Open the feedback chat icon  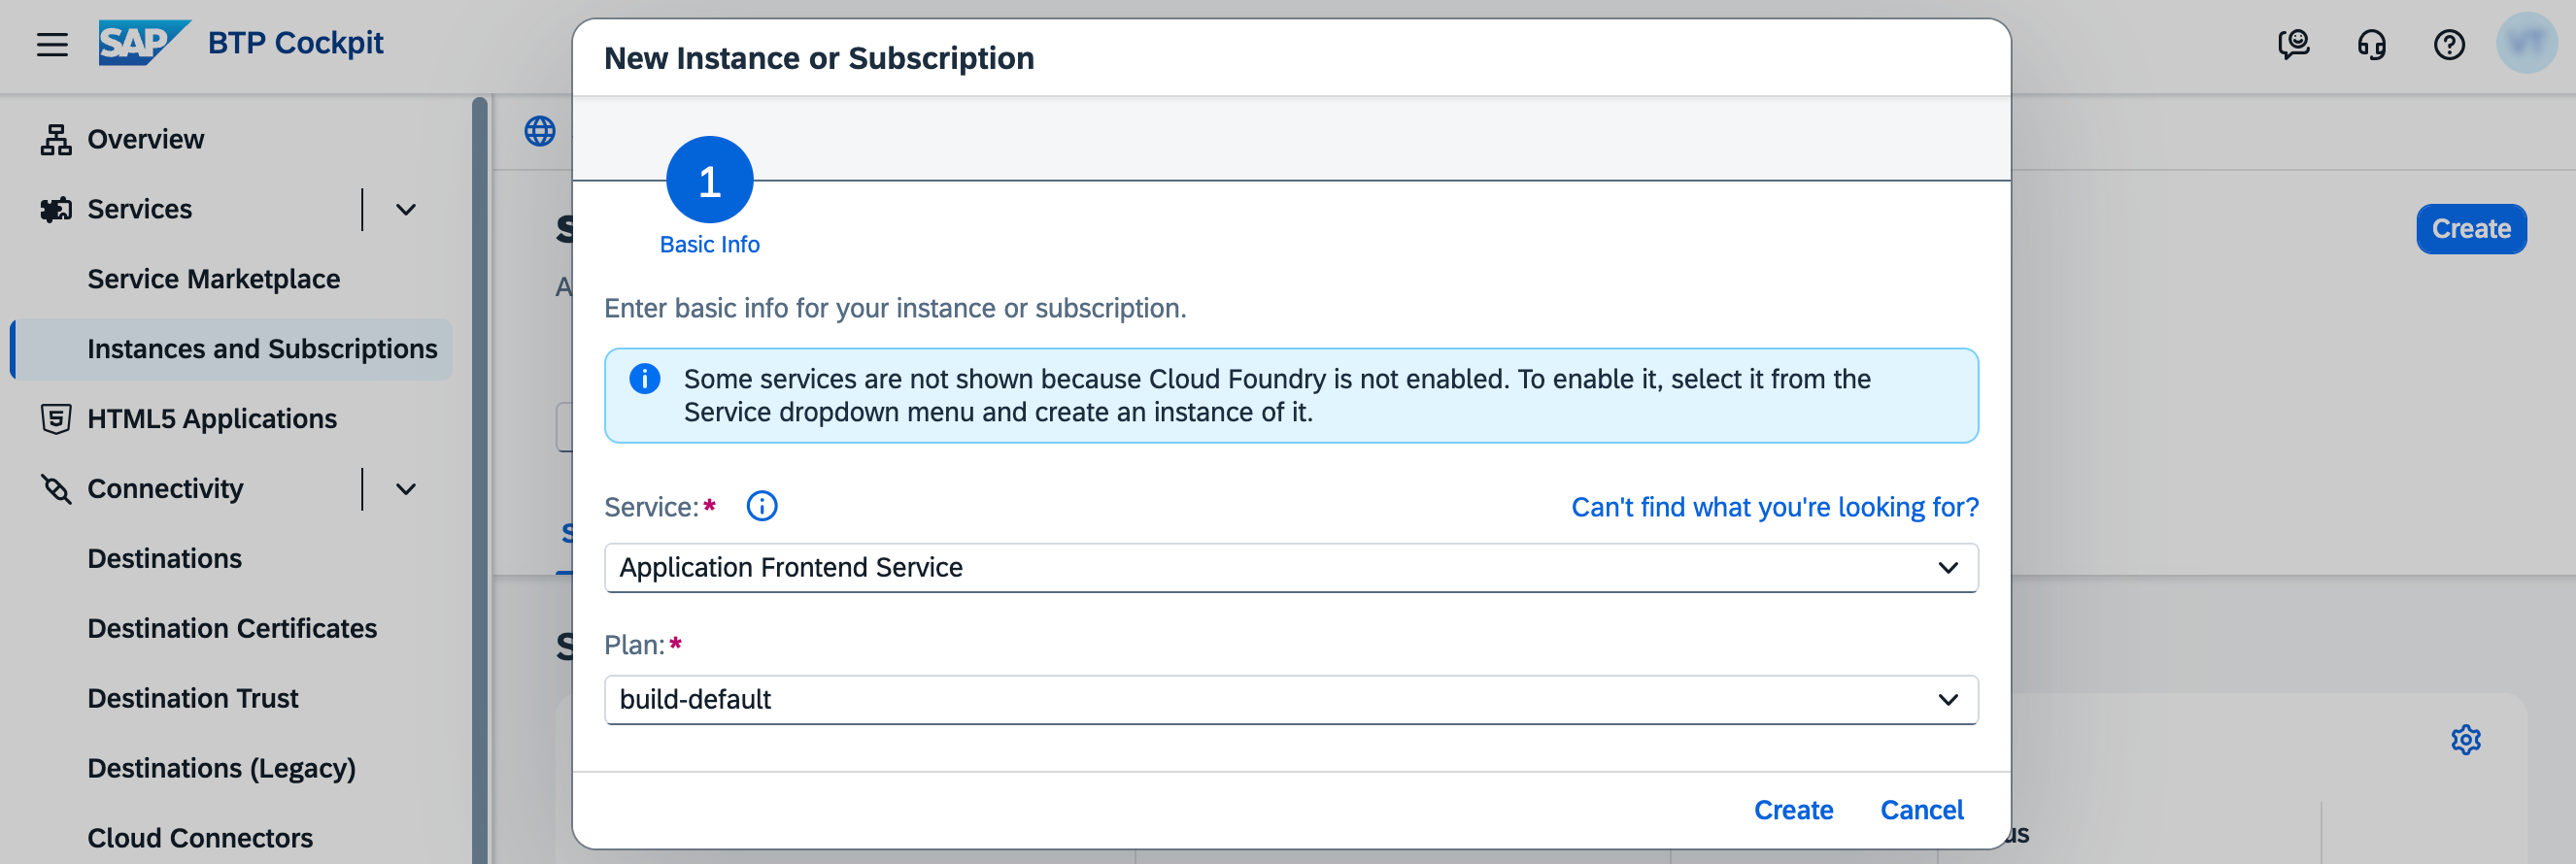(x=2293, y=44)
